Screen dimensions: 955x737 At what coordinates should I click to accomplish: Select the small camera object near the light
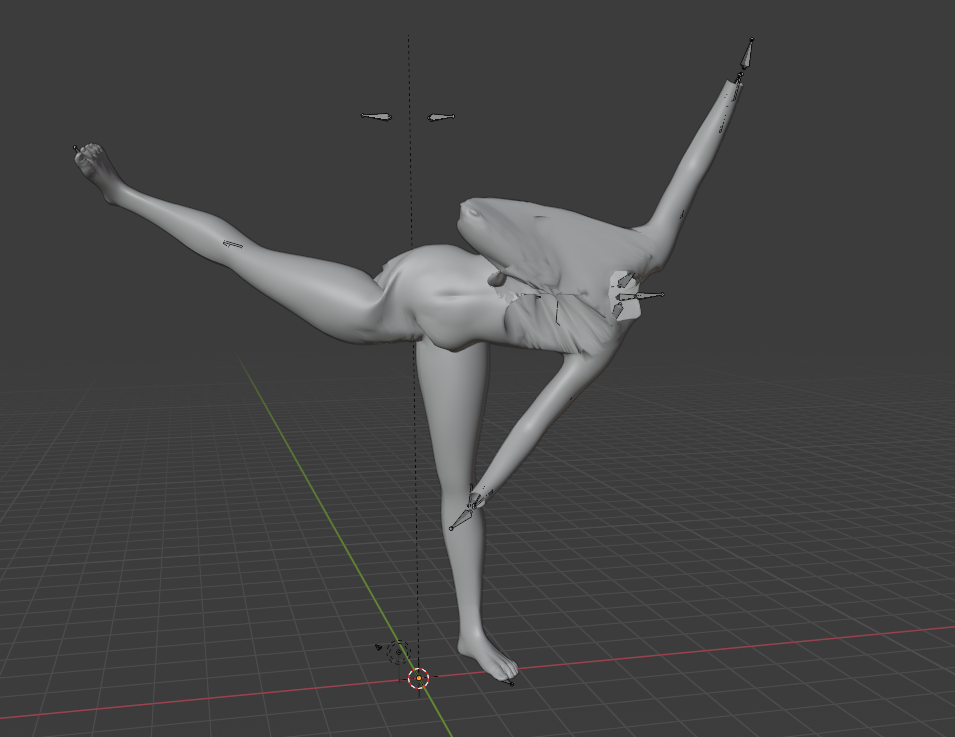[x=379, y=647]
